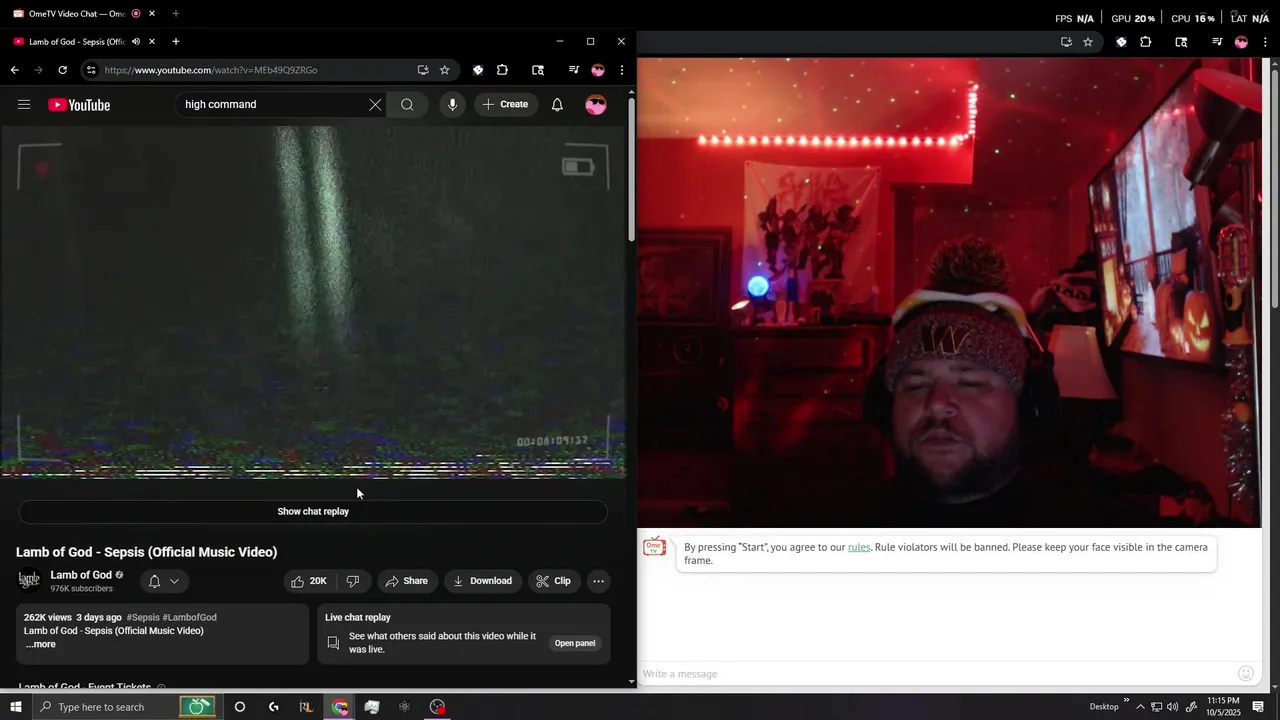Open the #LambofGod hashtag link
The image size is (1280, 720).
coord(190,618)
